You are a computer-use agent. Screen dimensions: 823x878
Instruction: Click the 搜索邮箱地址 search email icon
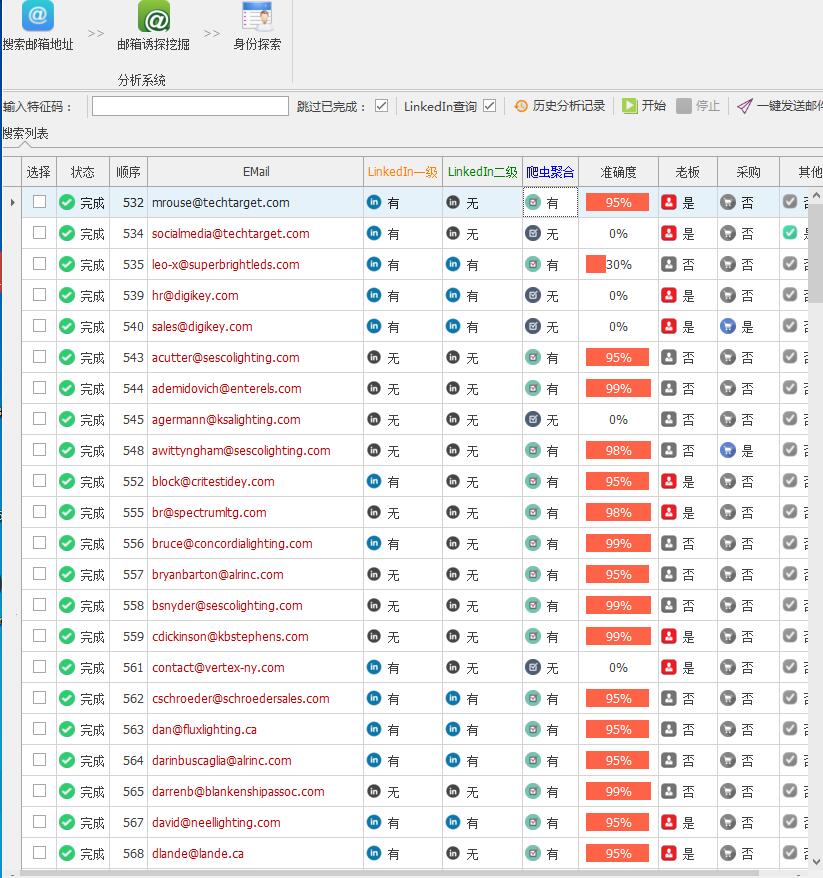[37, 16]
